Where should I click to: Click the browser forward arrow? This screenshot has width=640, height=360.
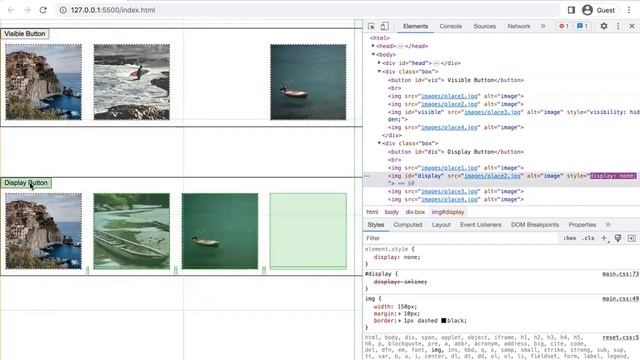click(27, 10)
